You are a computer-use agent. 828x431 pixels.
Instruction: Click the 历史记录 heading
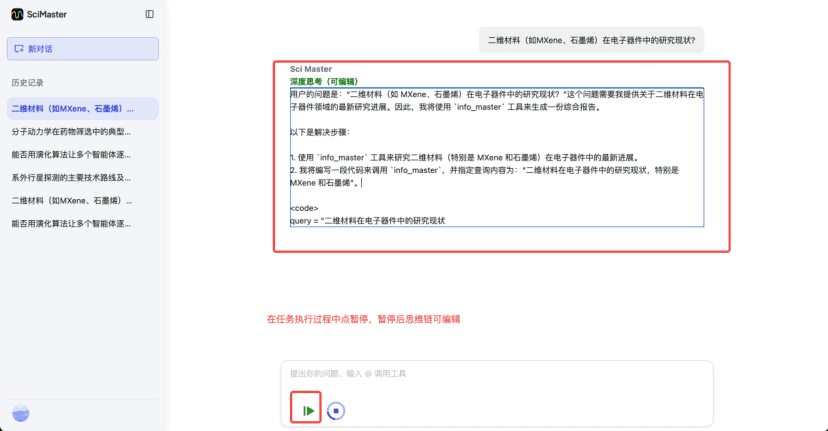[27, 83]
